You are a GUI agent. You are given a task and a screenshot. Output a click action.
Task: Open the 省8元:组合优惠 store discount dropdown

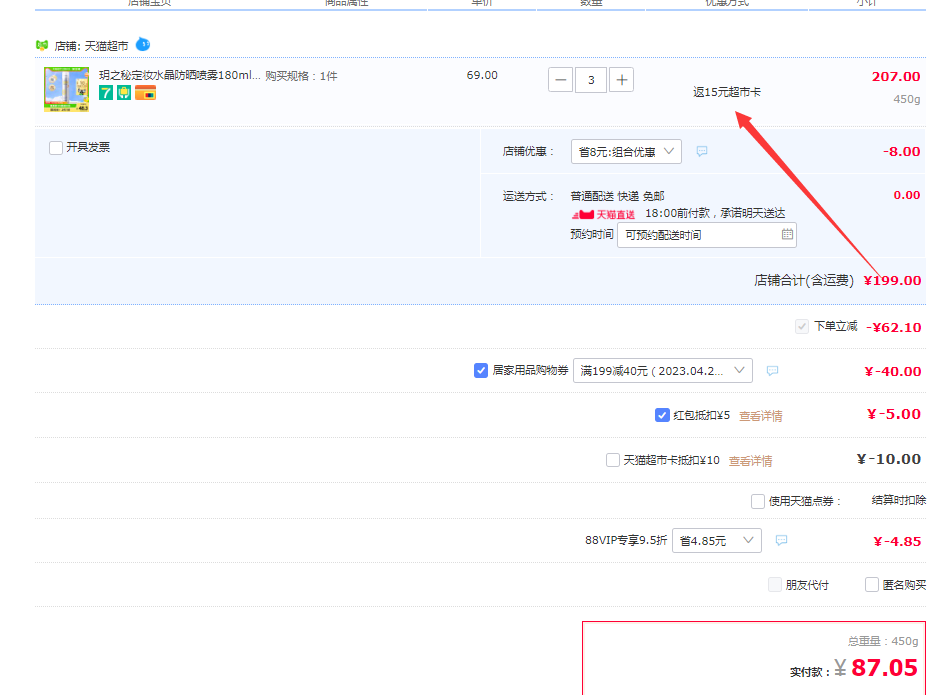tap(626, 152)
